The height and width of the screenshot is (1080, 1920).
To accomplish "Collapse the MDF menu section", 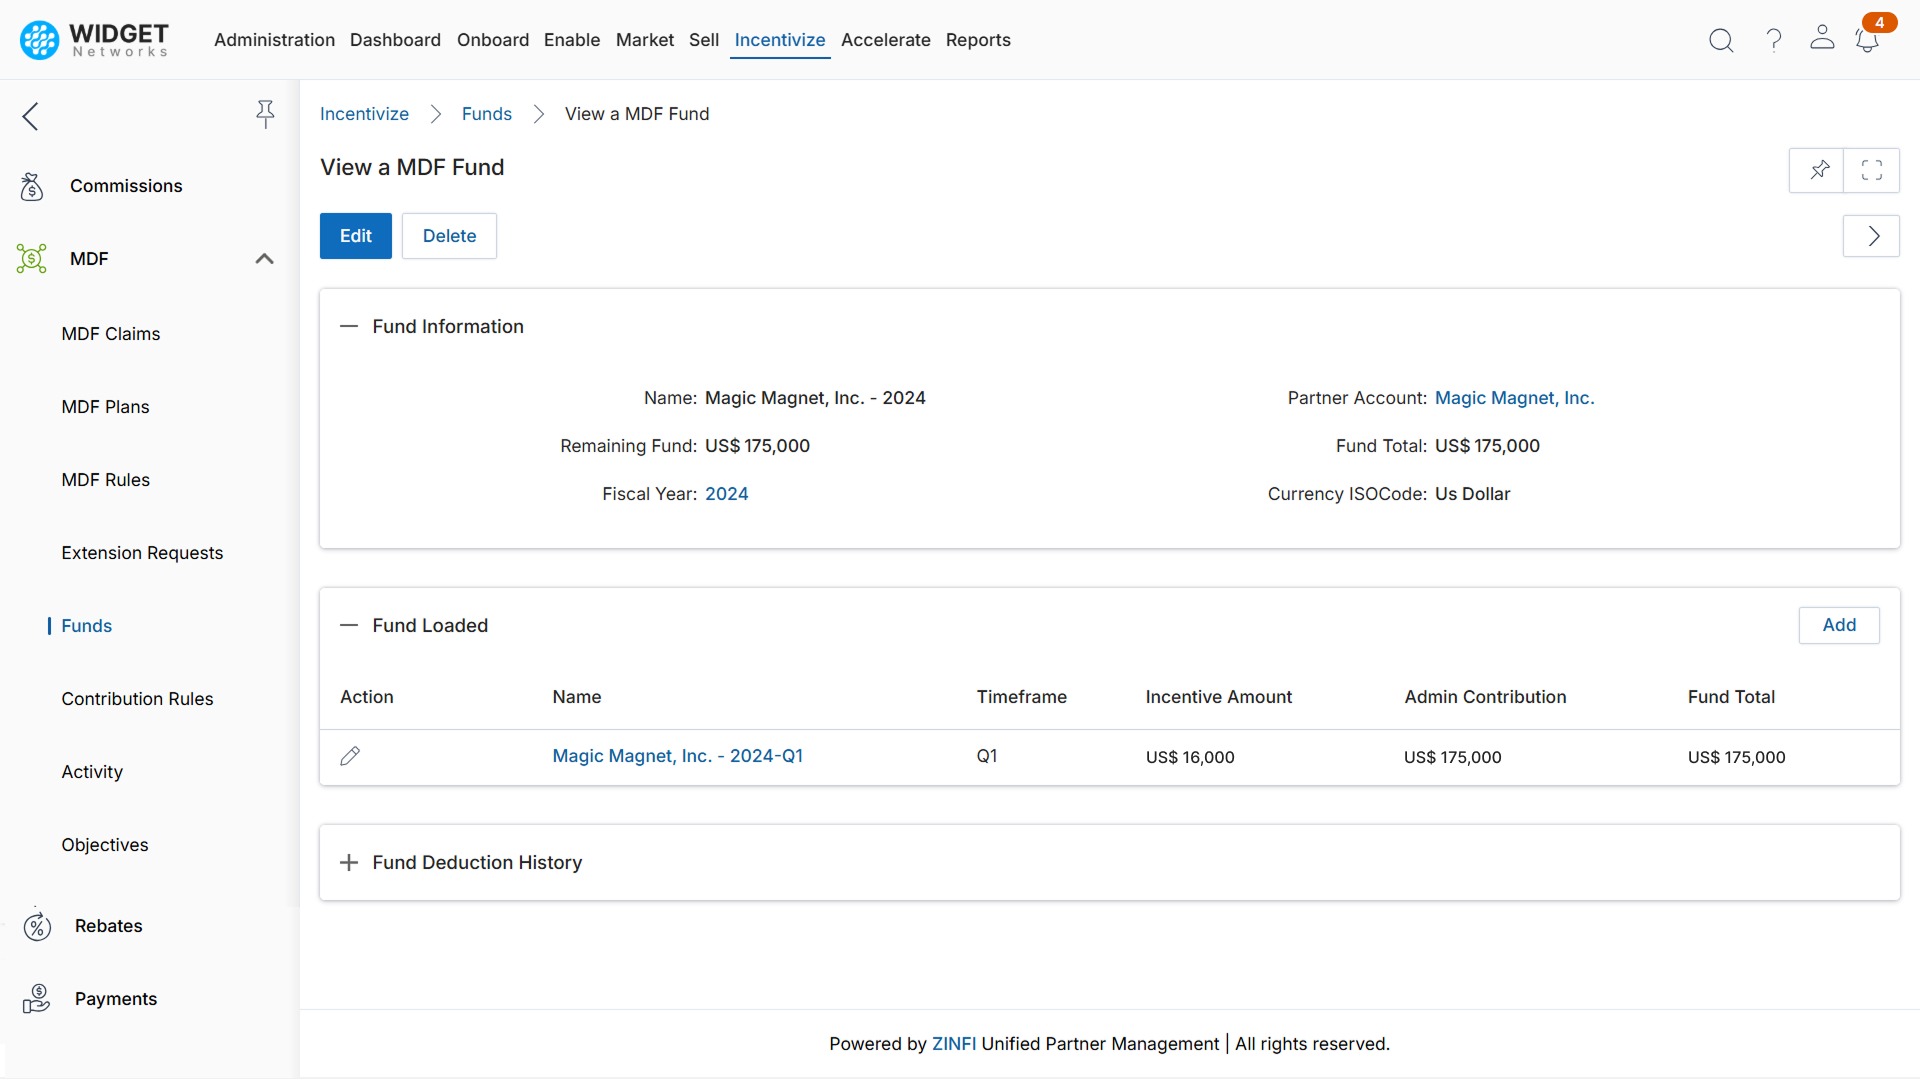I will point(264,258).
